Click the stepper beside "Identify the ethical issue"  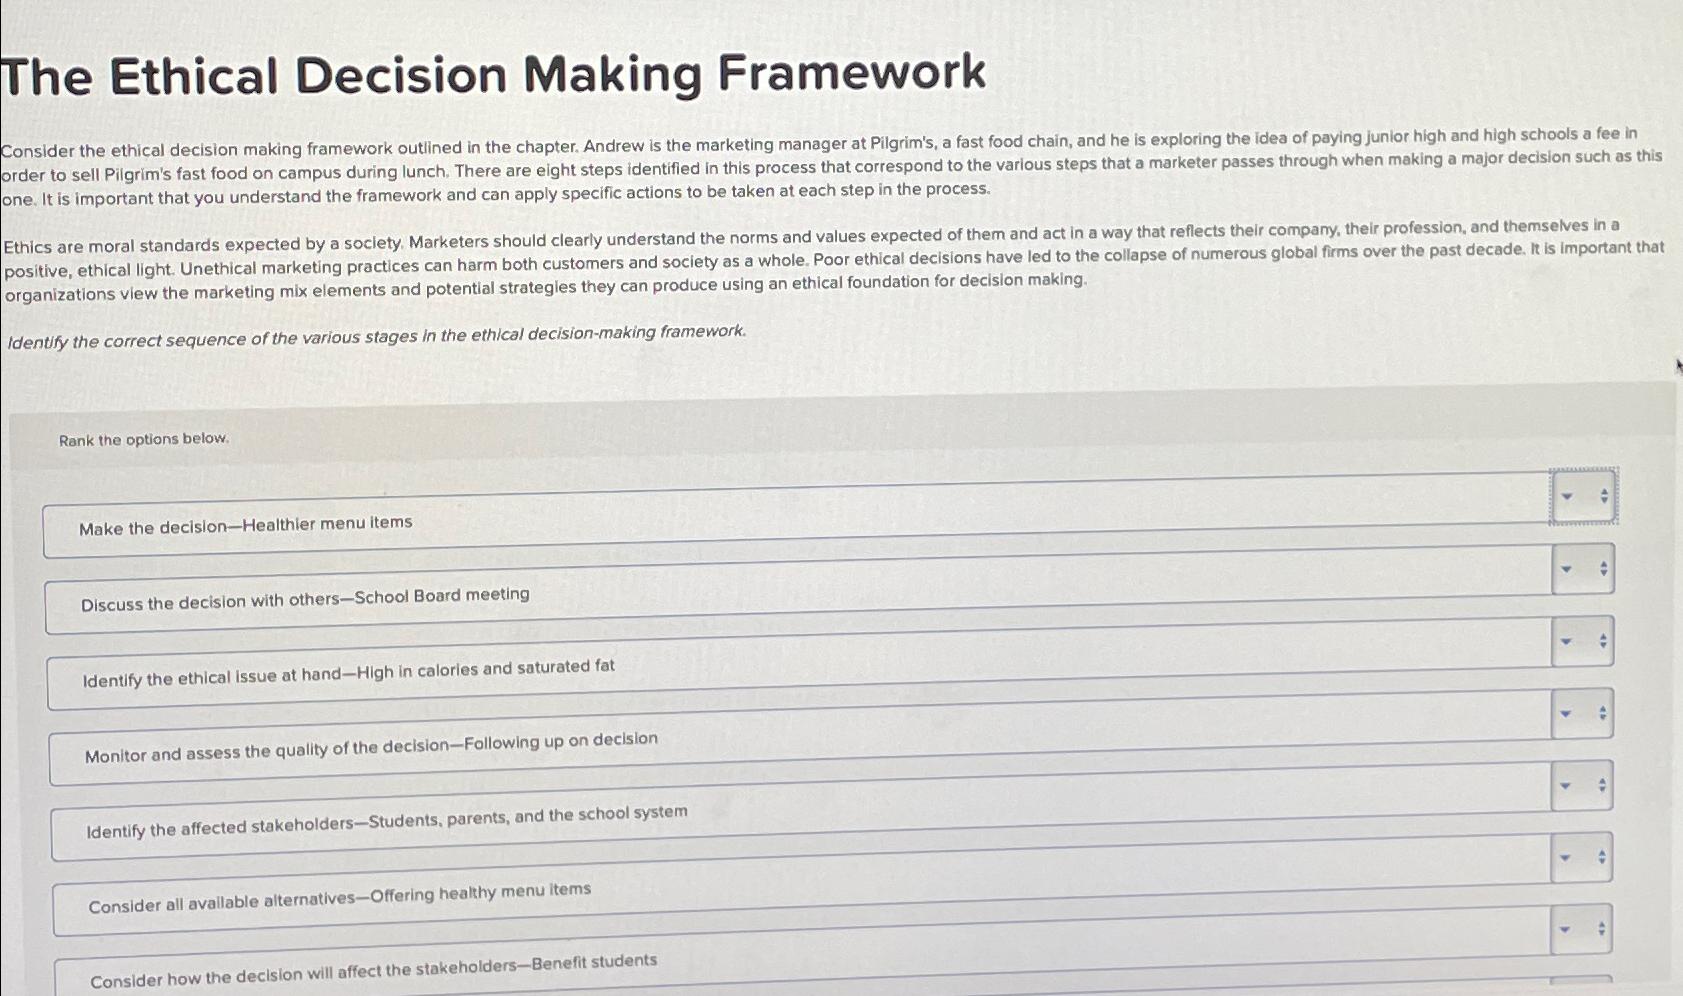(1603, 640)
